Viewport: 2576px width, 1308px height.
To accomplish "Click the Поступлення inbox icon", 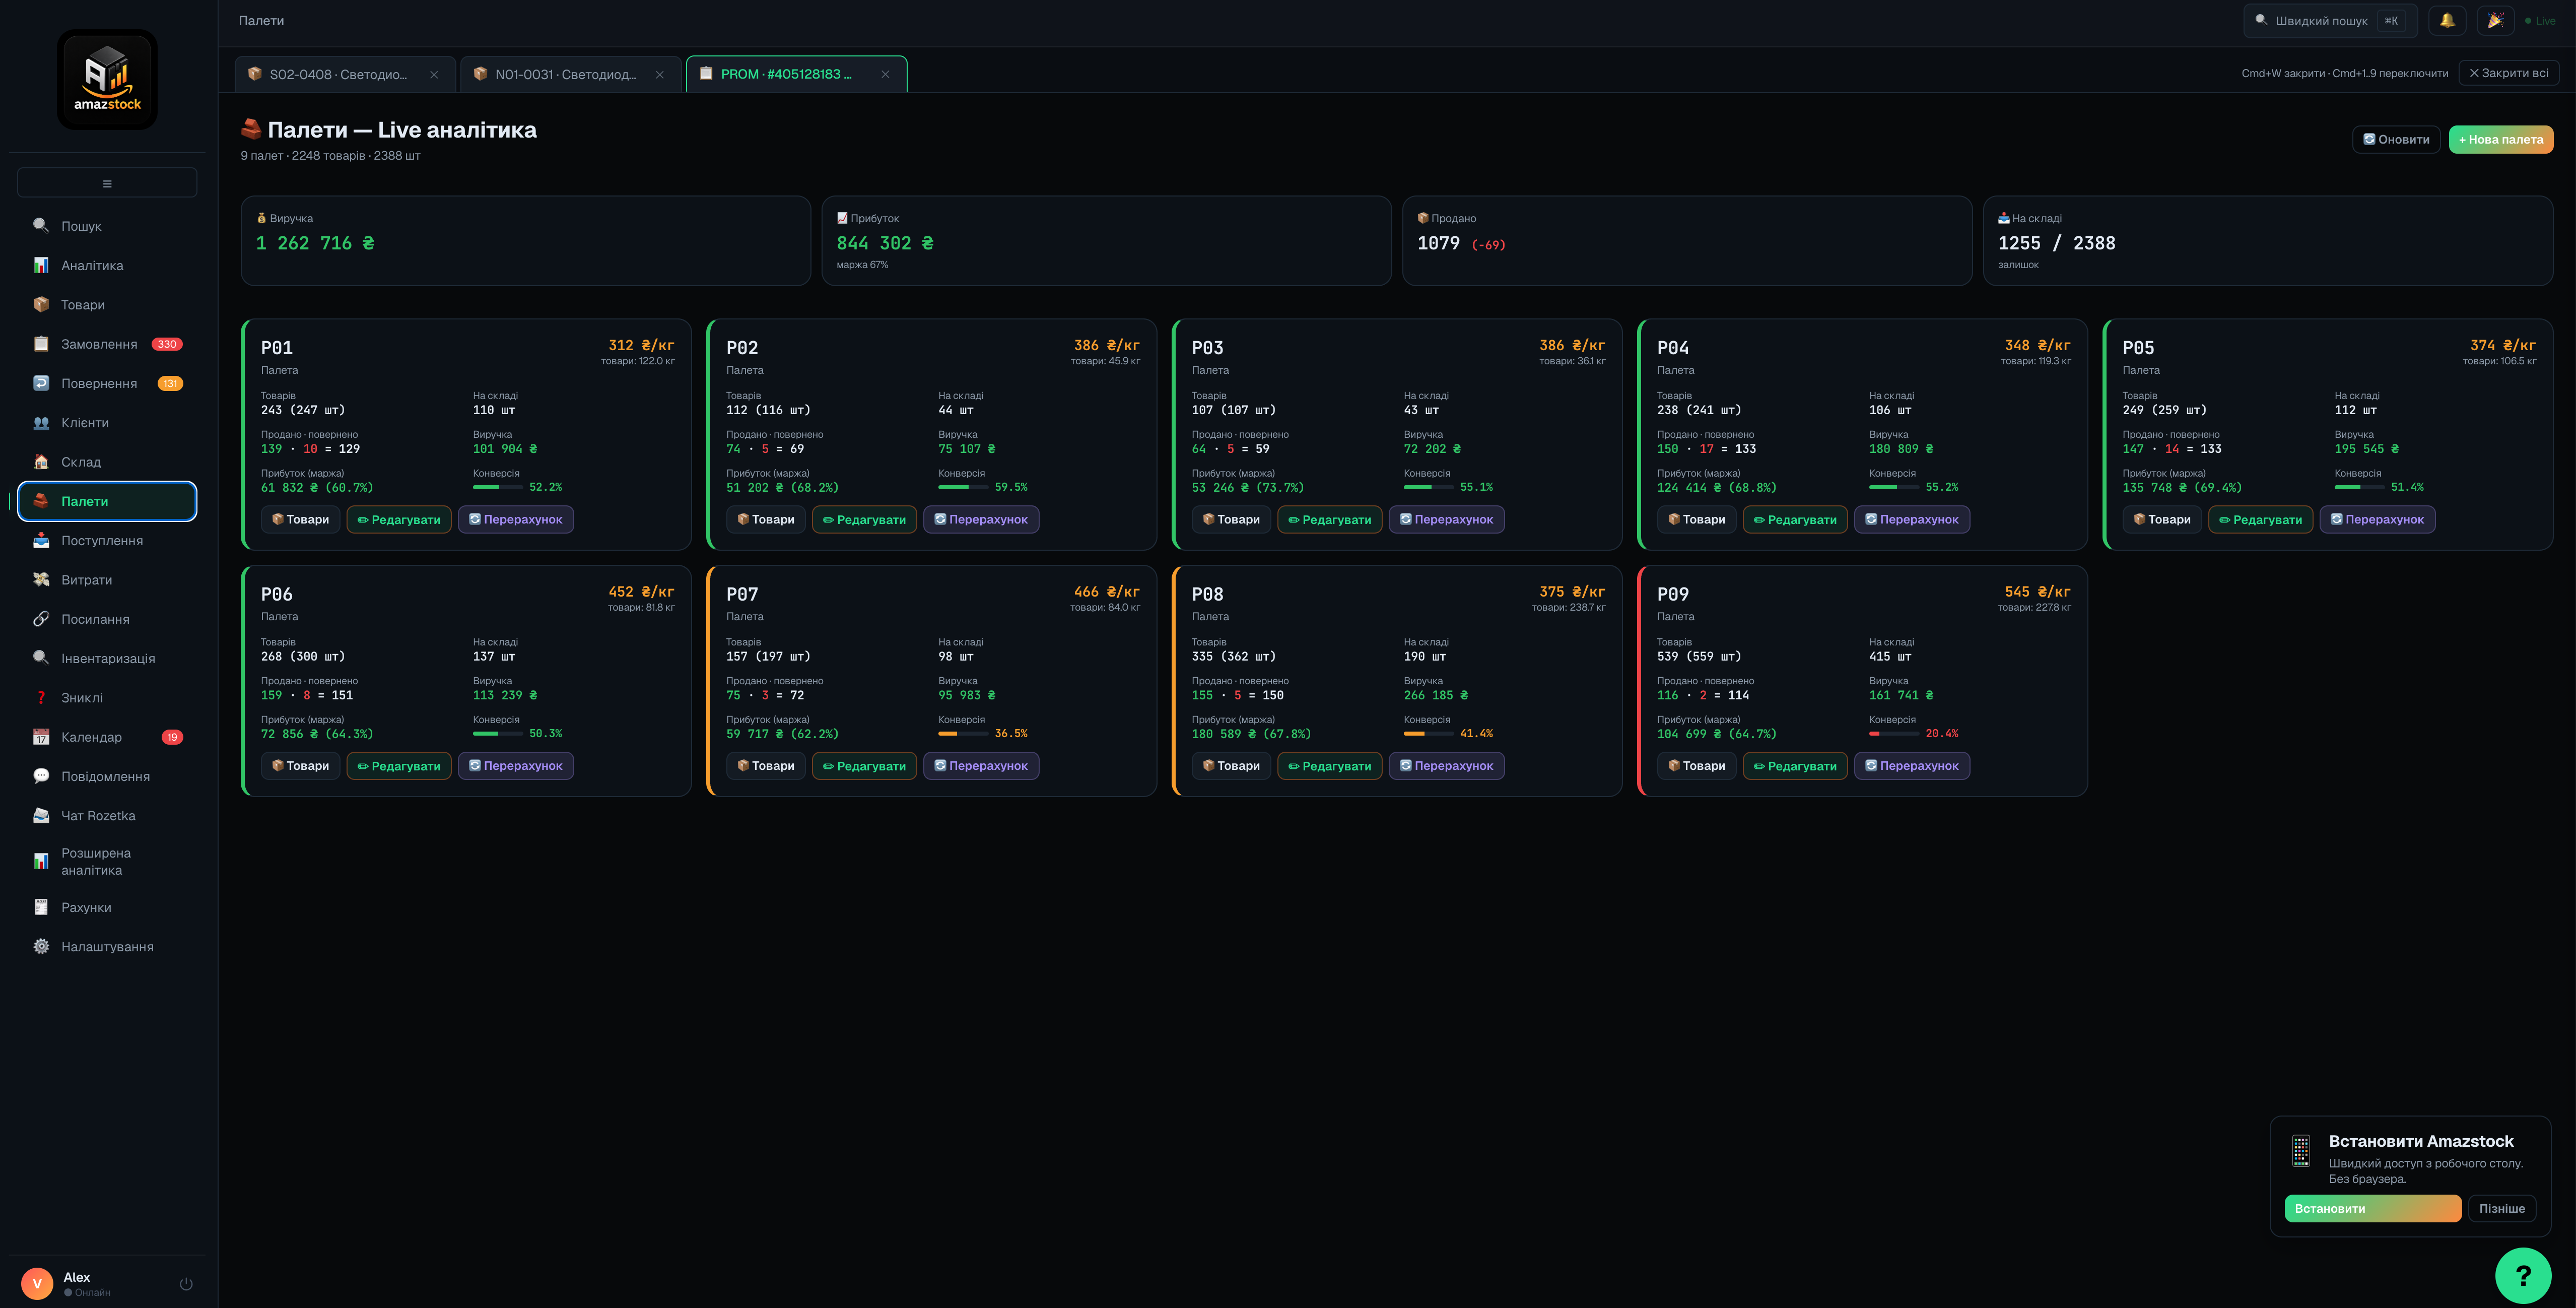I will (x=41, y=541).
